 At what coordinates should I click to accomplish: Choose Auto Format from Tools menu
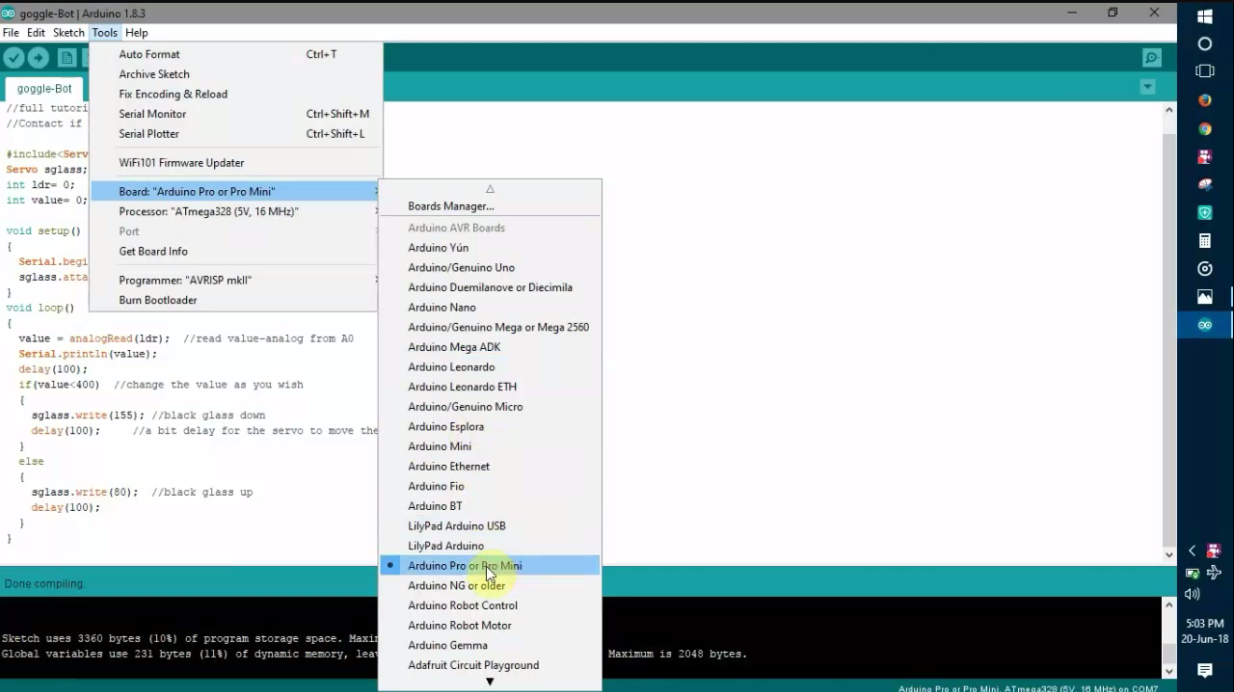[236, 54]
